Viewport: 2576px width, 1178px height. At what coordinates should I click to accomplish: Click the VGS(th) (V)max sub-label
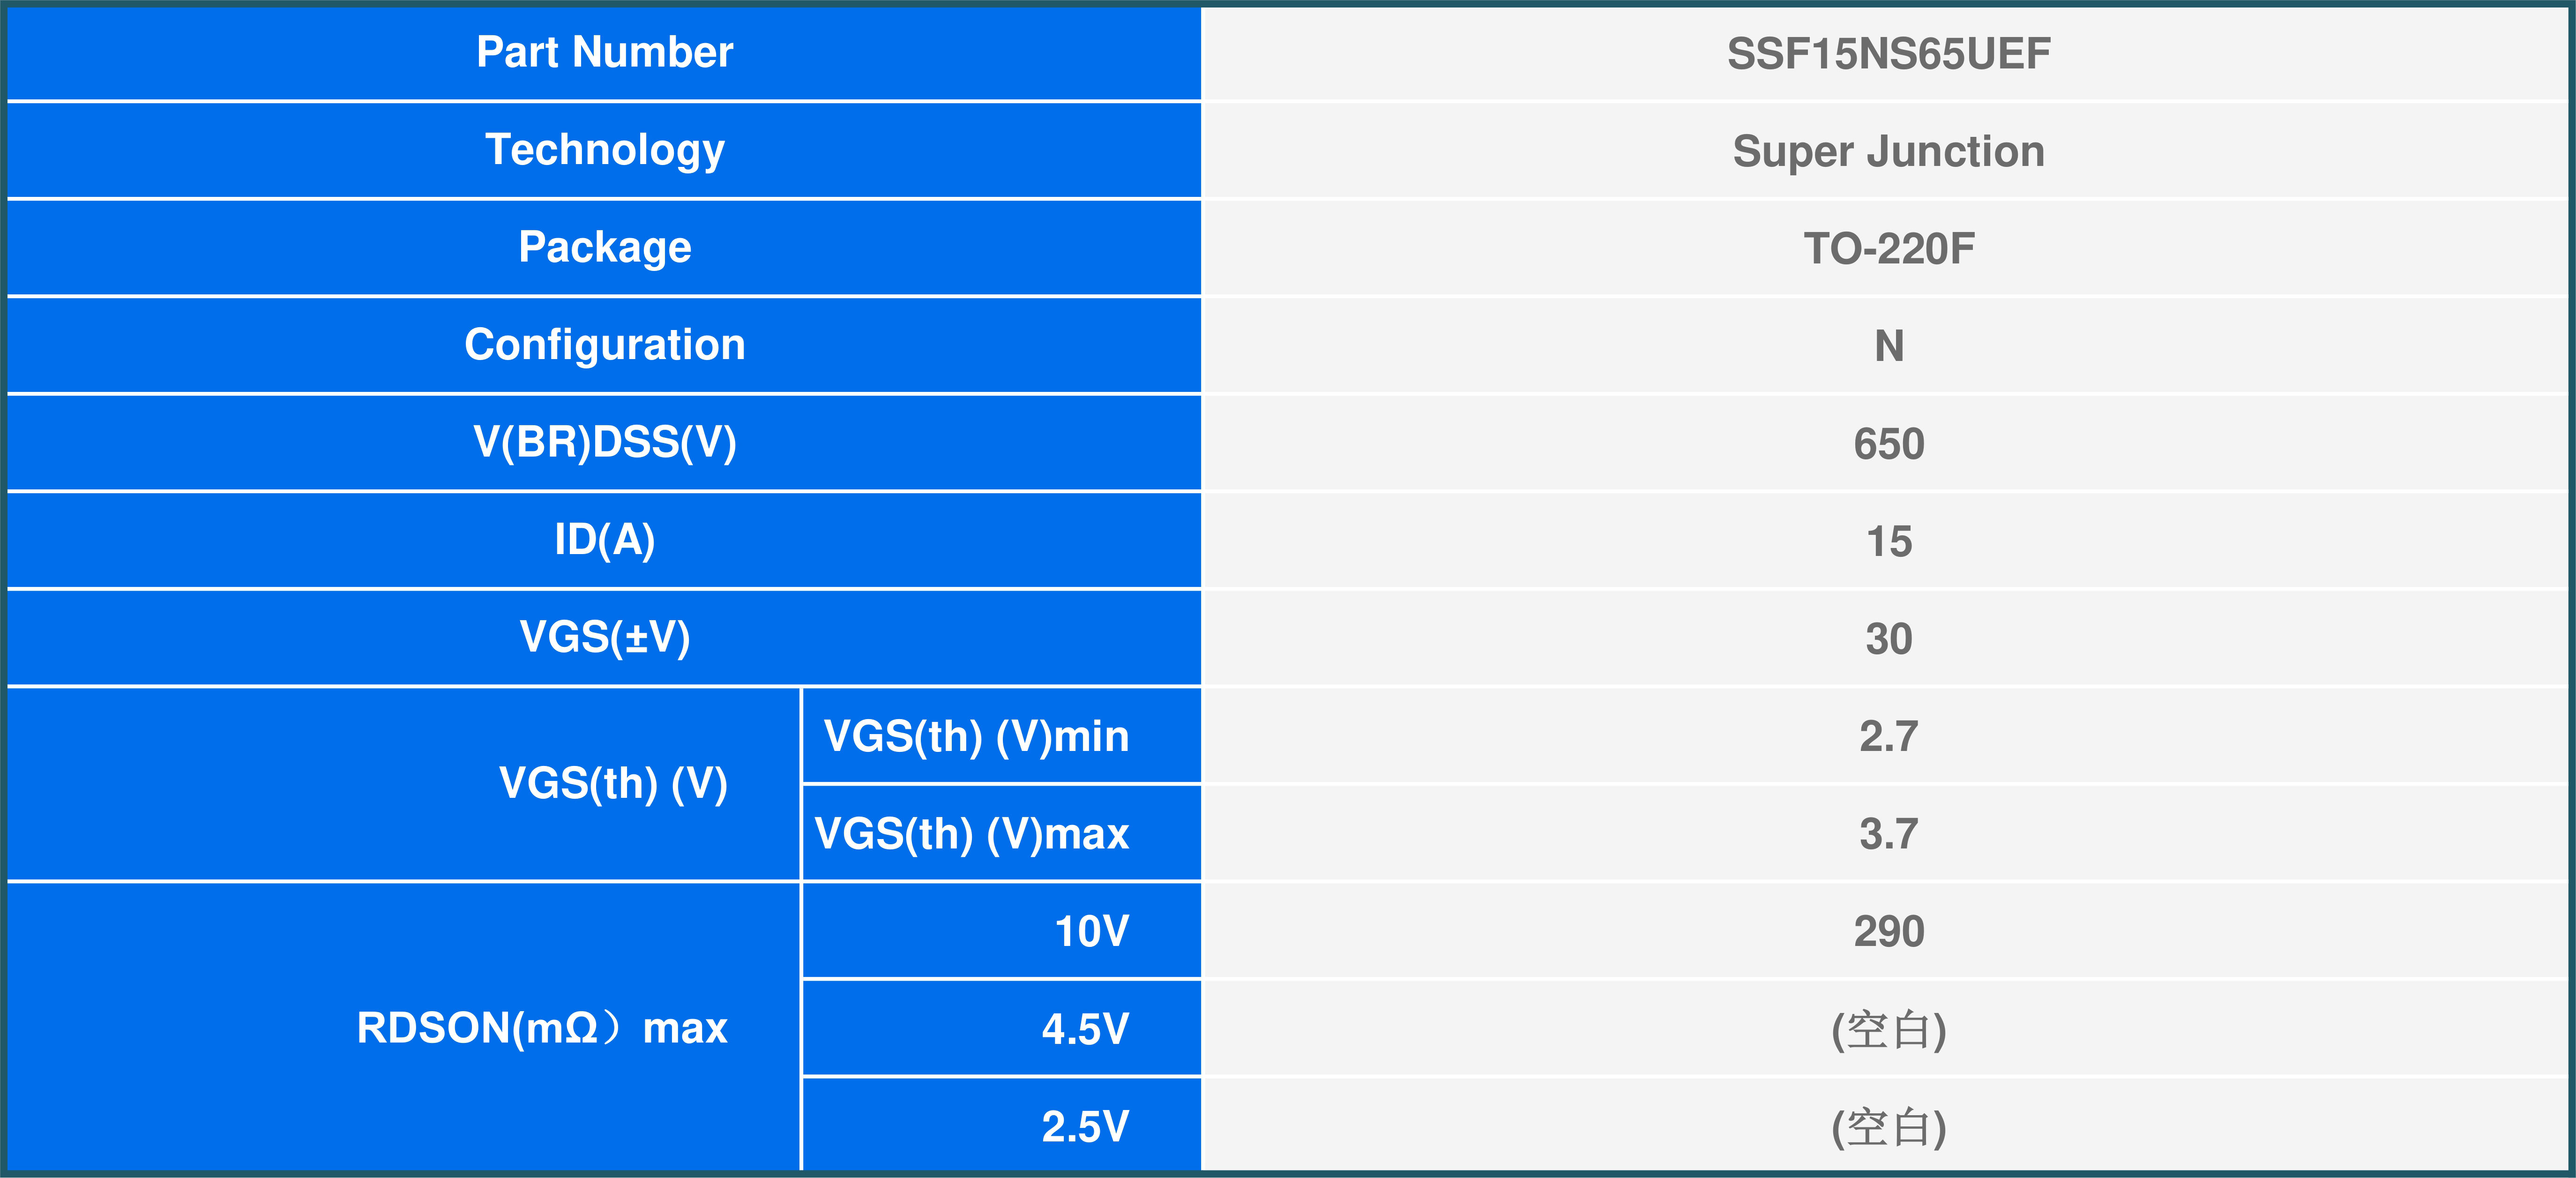972,834
